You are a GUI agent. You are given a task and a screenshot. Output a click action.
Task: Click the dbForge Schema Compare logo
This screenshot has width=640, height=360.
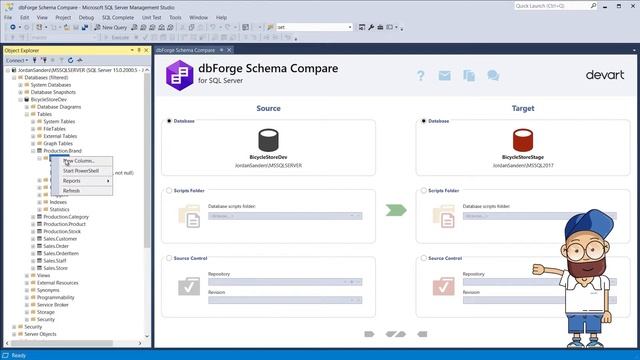tap(180, 75)
